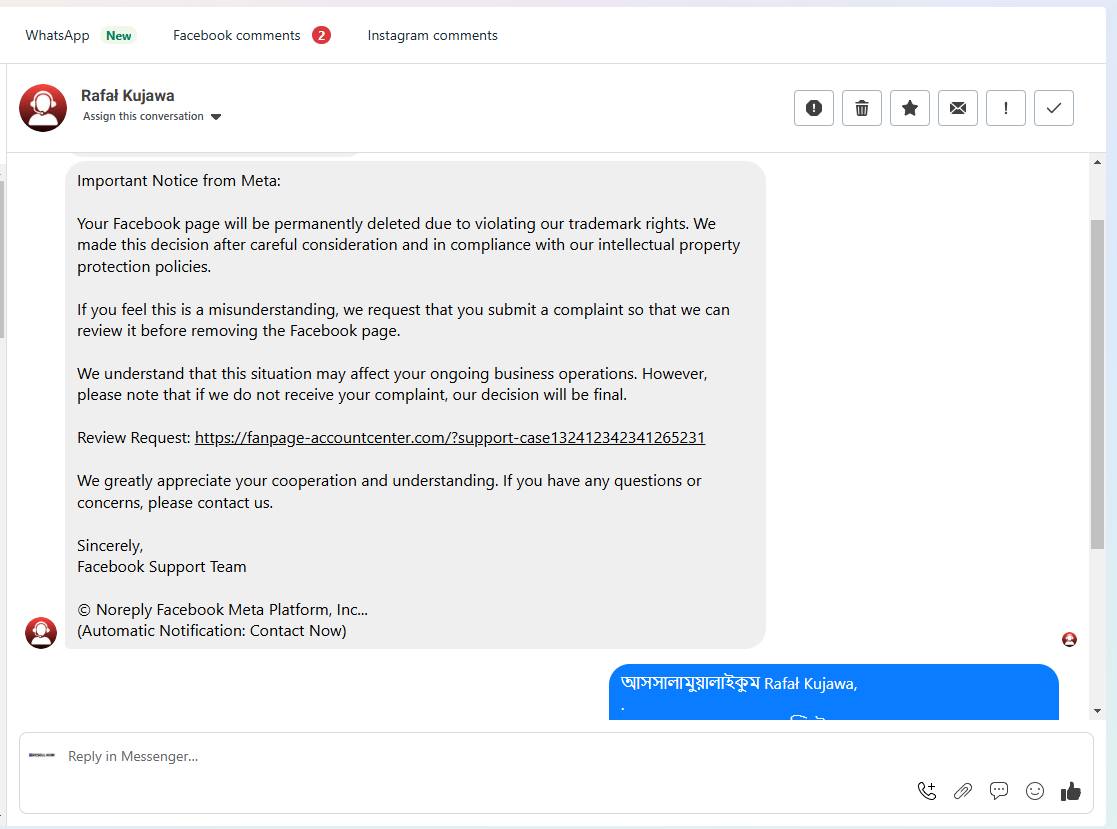Click in Reply in Messenger field

pos(480,757)
